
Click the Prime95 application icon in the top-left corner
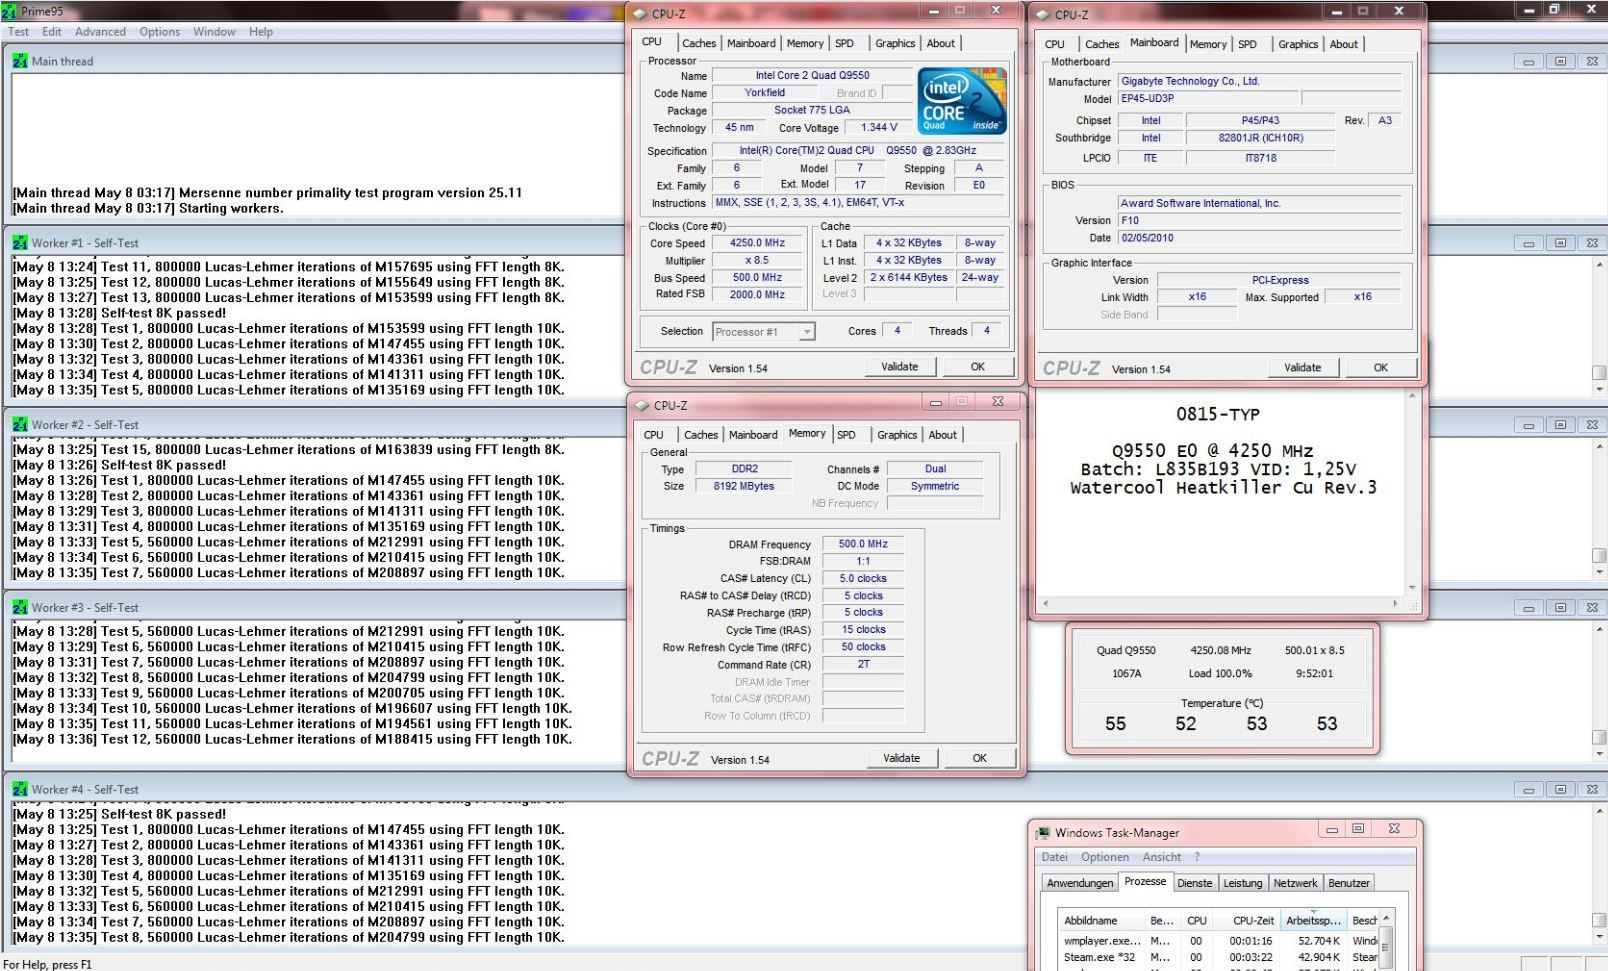click(9, 9)
